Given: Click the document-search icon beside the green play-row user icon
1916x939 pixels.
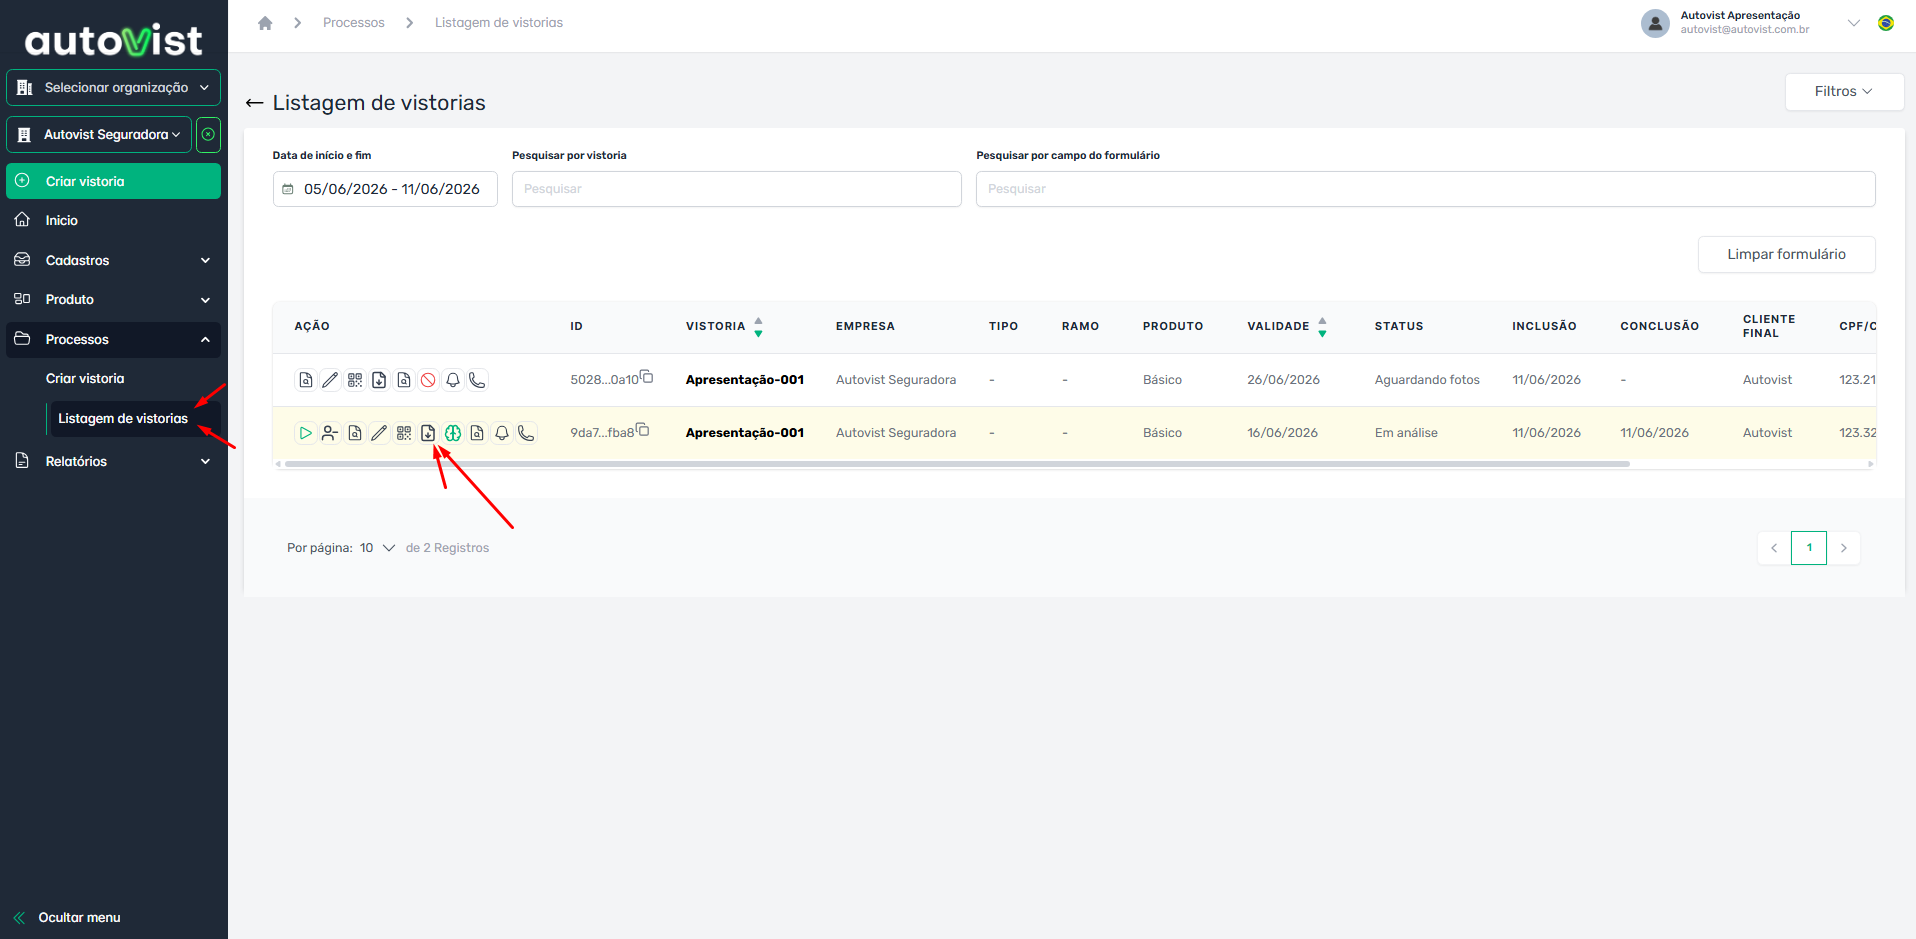Looking at the screenshot, I should tap(355, 433).
